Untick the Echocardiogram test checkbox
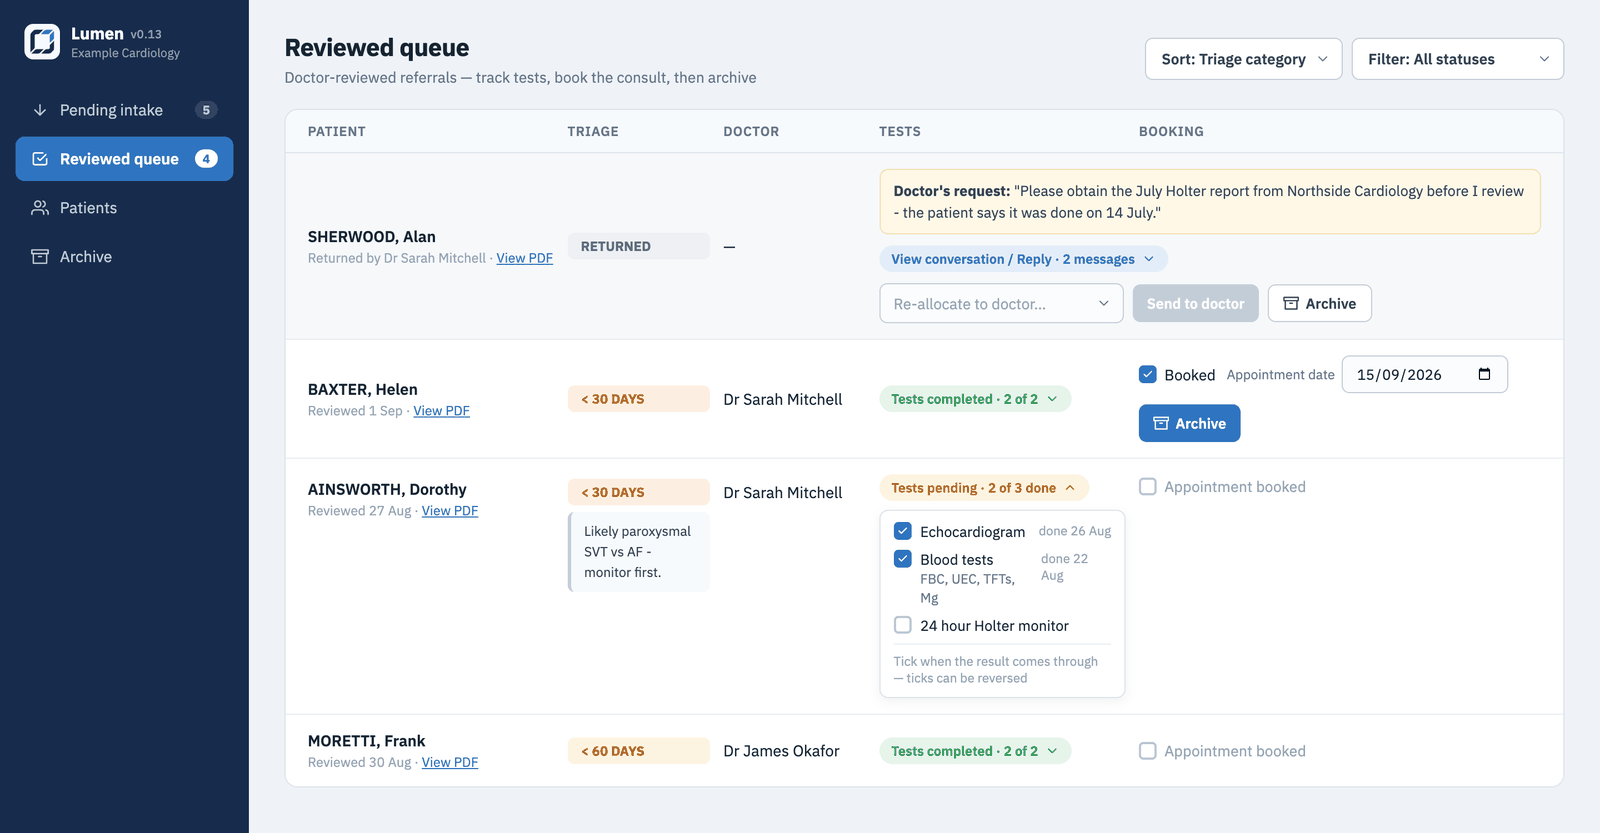The height and width of the screenshot is (833, 1600). pos(903,531)
